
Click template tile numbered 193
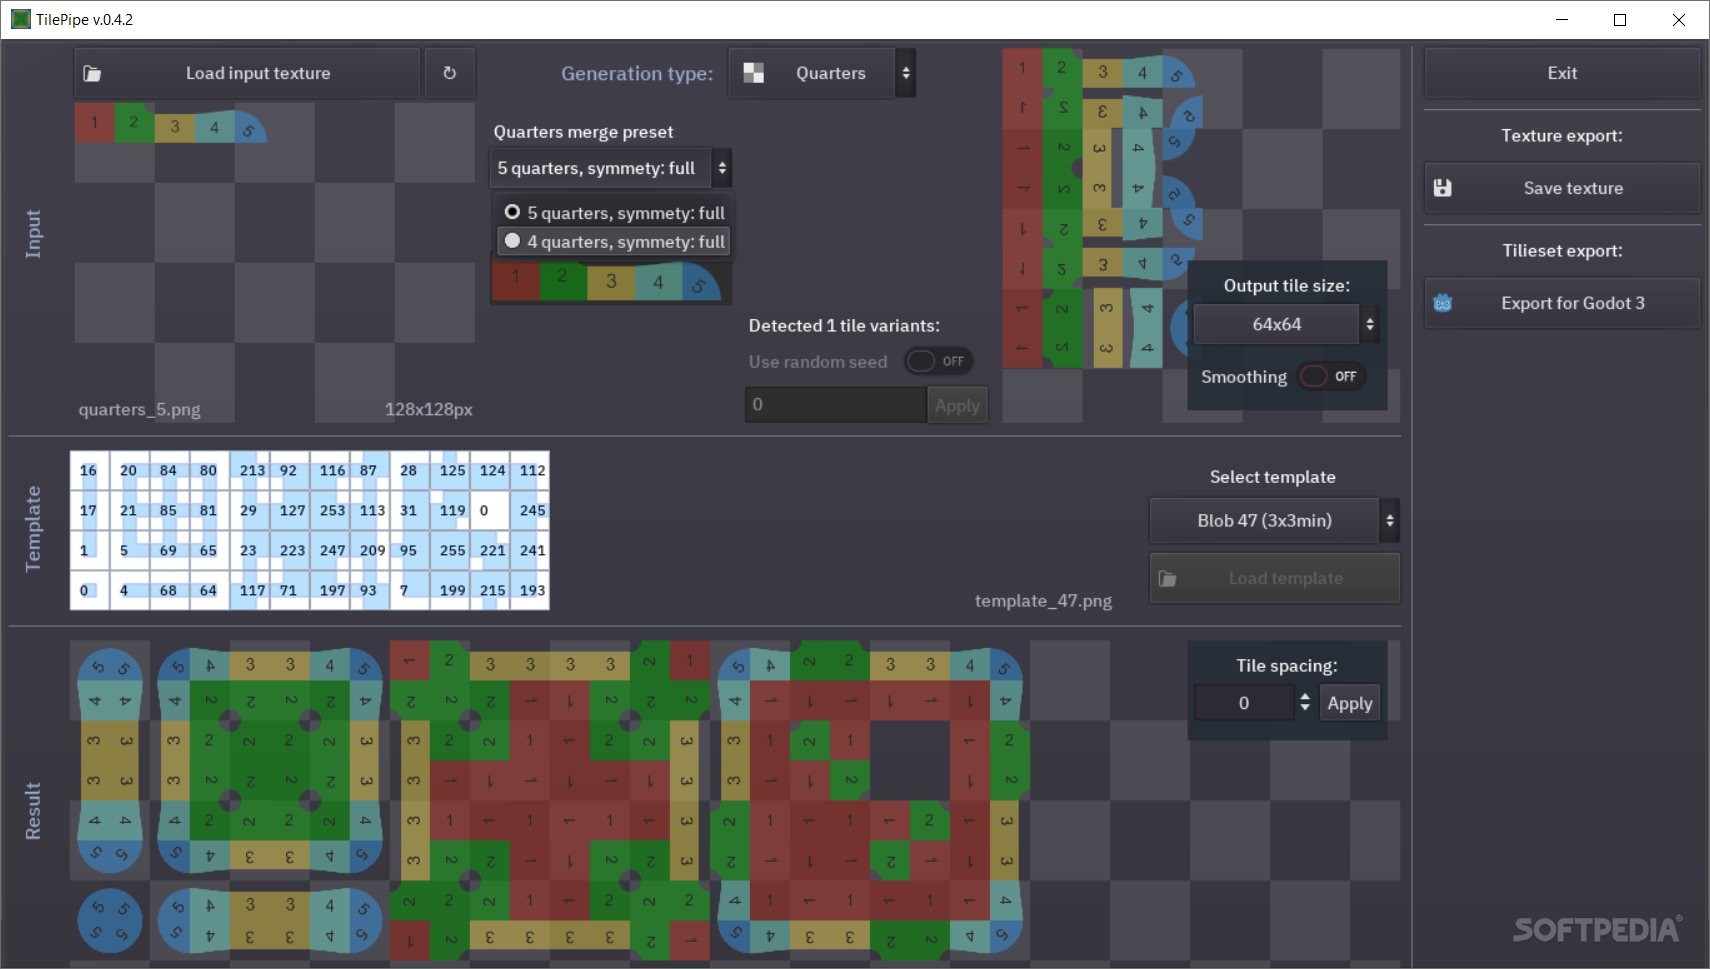coord(530,590)
